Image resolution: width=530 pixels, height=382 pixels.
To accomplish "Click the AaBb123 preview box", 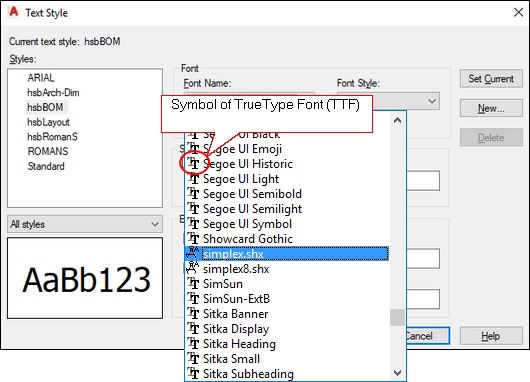I will 85,278.
